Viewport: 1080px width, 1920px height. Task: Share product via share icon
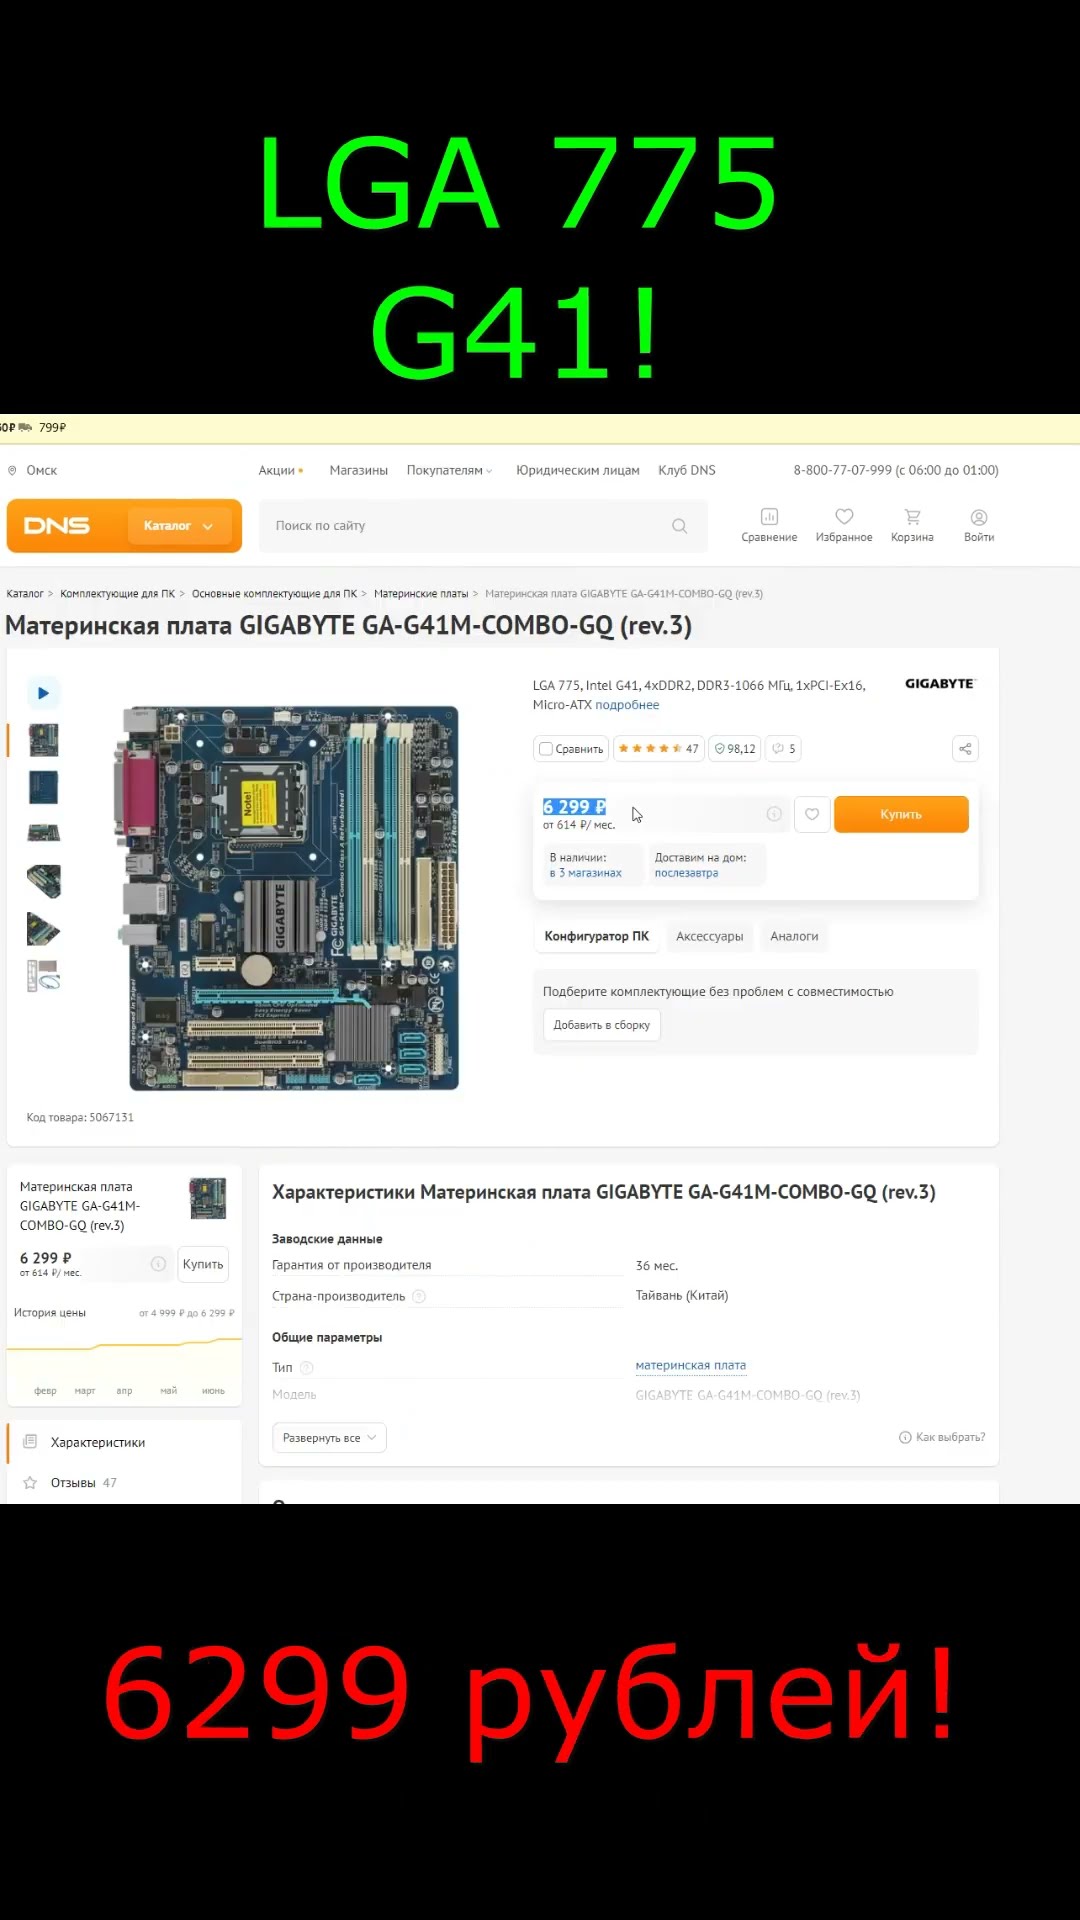coord(965,749)
